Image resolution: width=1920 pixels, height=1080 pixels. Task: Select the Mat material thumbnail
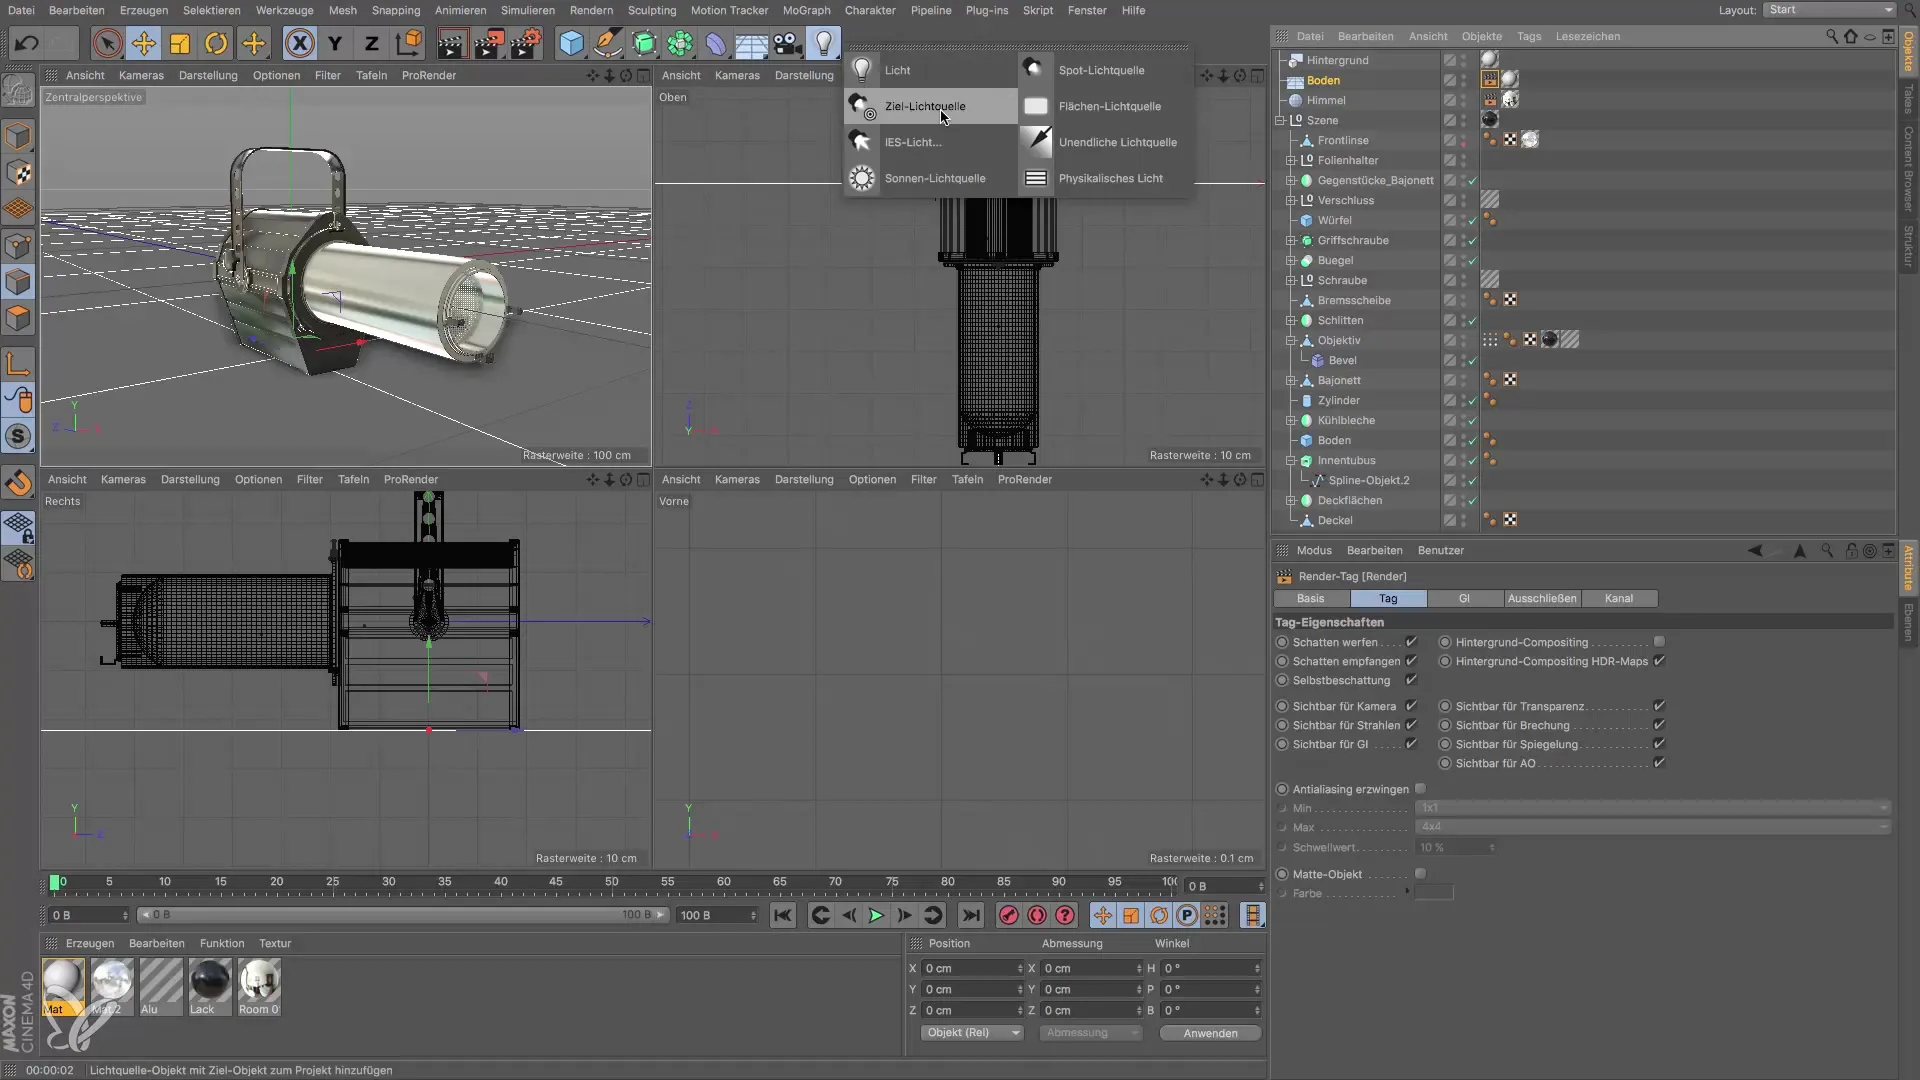(63, 987)
